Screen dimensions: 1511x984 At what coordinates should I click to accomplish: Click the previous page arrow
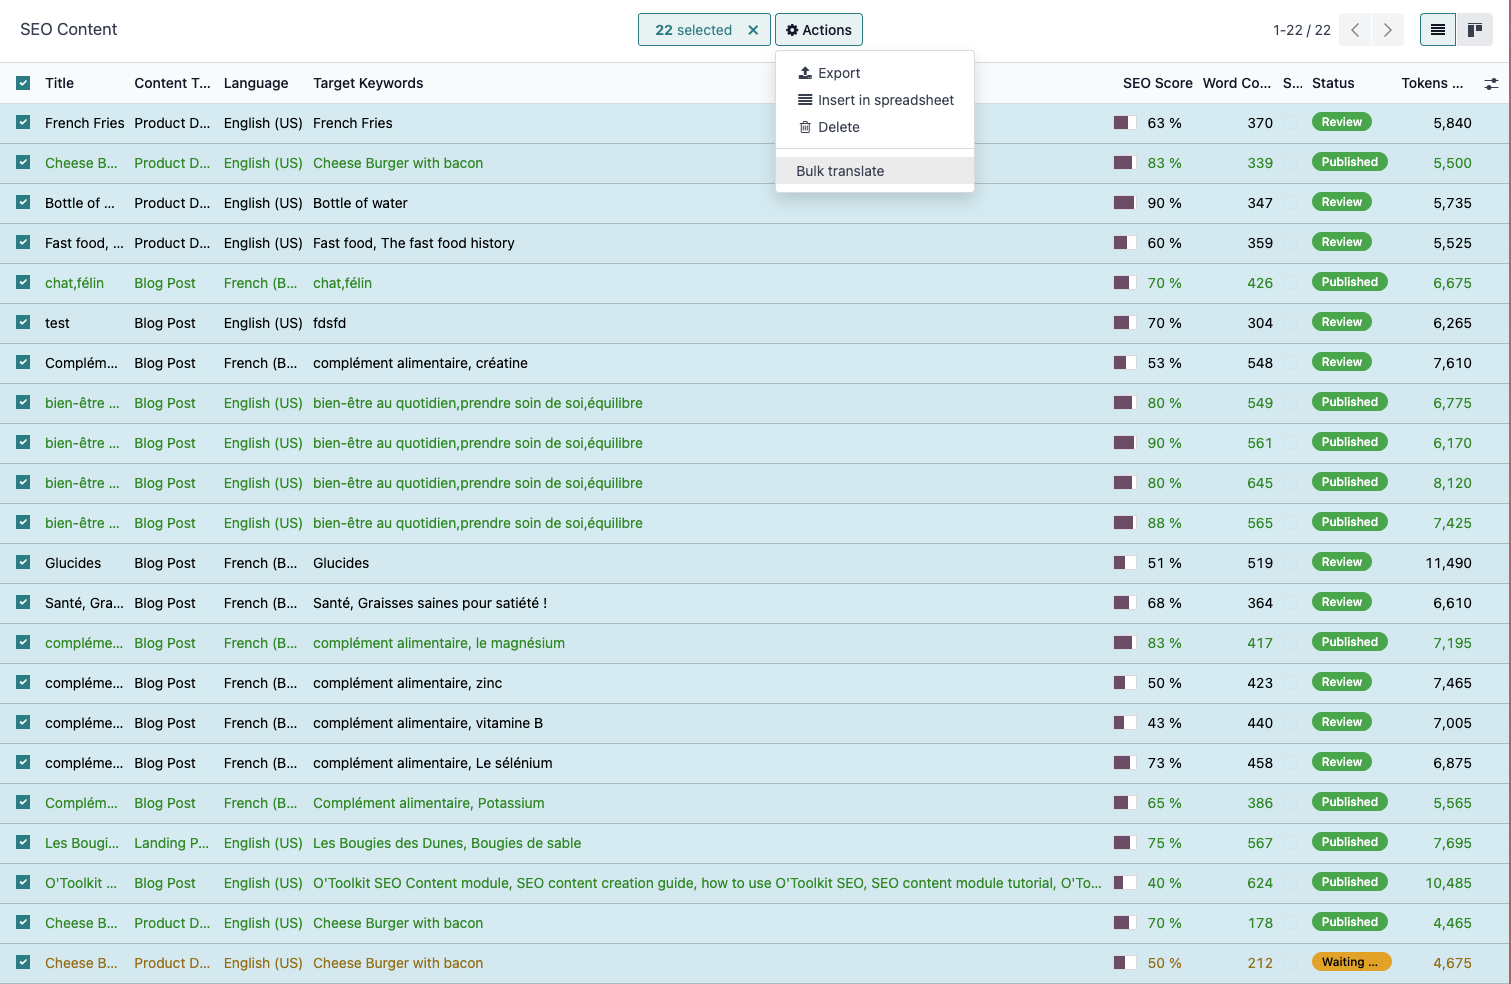tap(1355, 29)
